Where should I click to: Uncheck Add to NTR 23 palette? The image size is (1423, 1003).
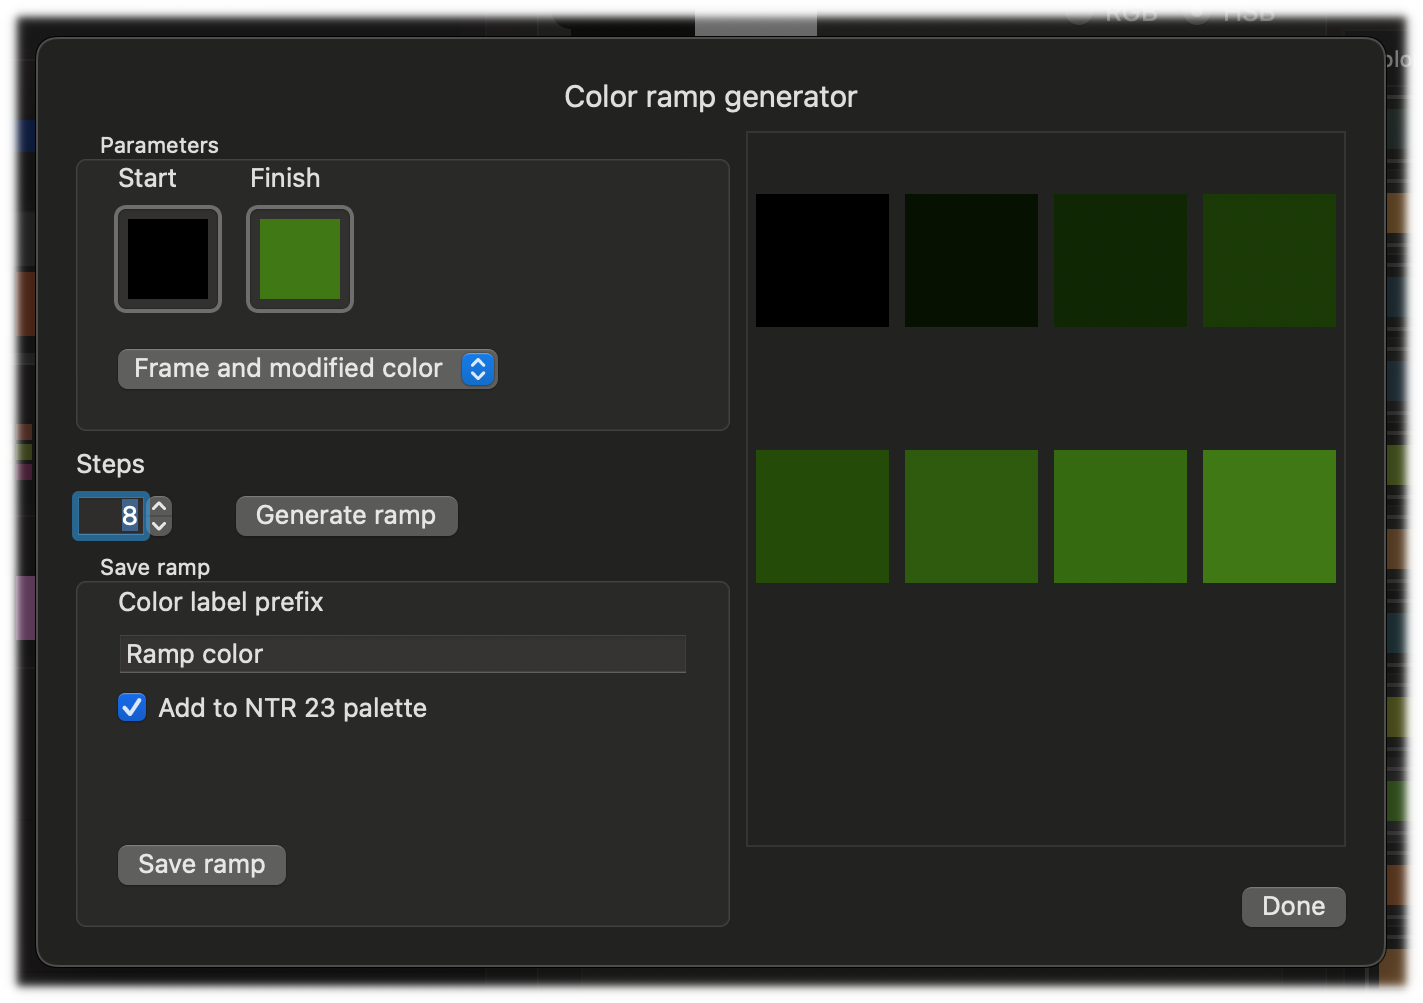(x=132, y=708)
